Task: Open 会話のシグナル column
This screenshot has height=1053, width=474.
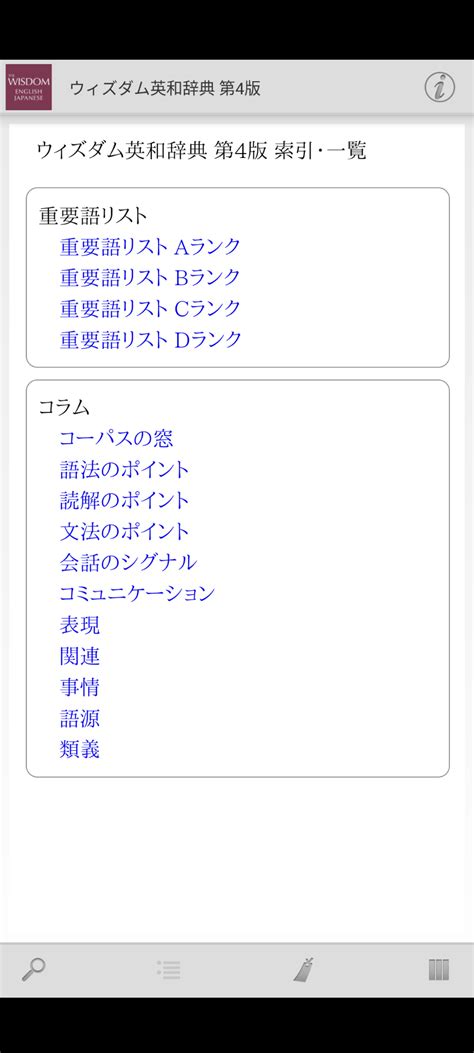Action: coord(128,562)
